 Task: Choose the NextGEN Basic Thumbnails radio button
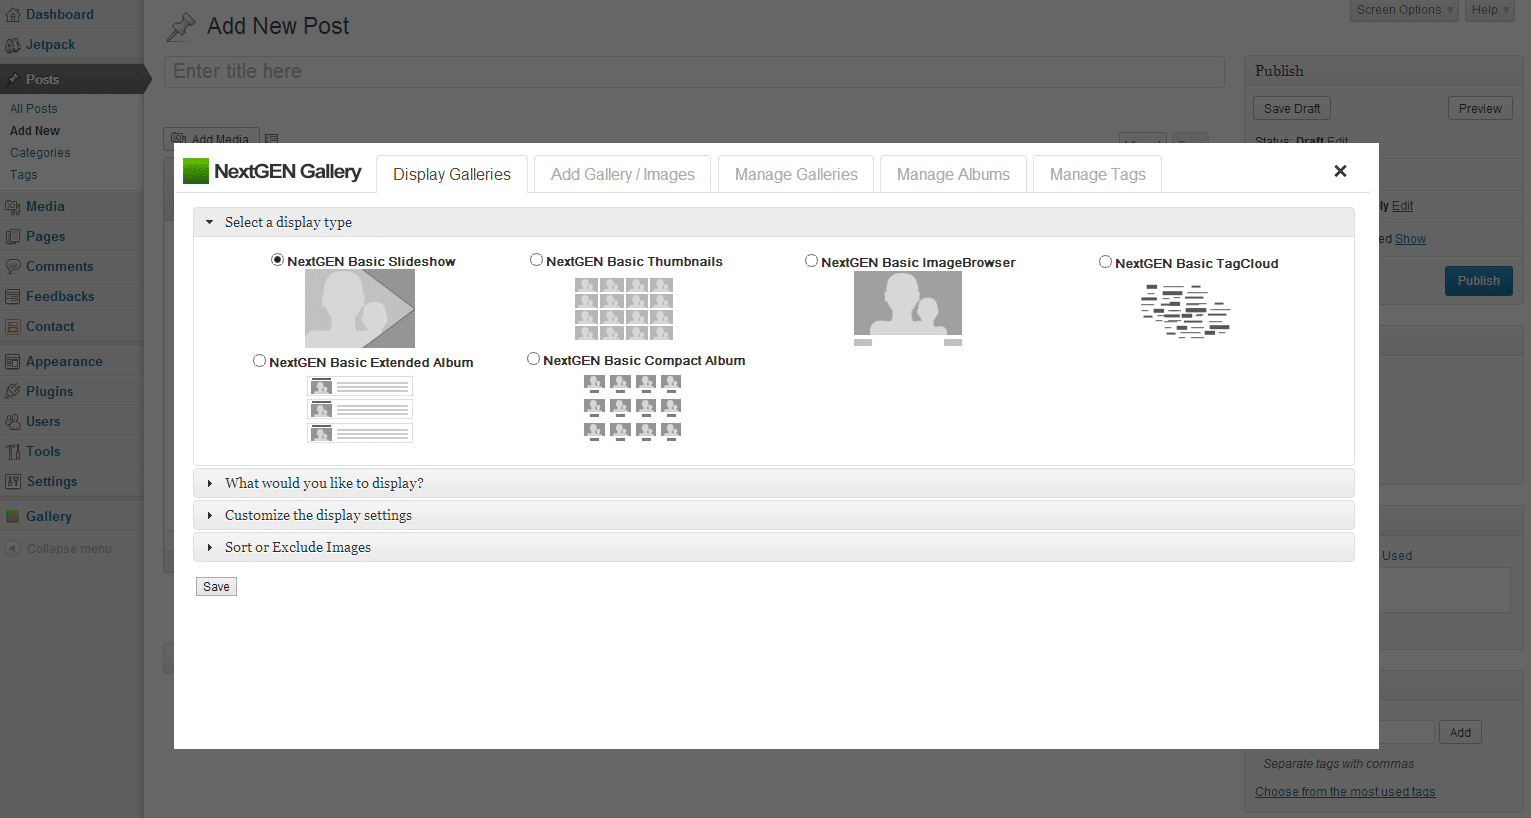click(x=536, y=260)
